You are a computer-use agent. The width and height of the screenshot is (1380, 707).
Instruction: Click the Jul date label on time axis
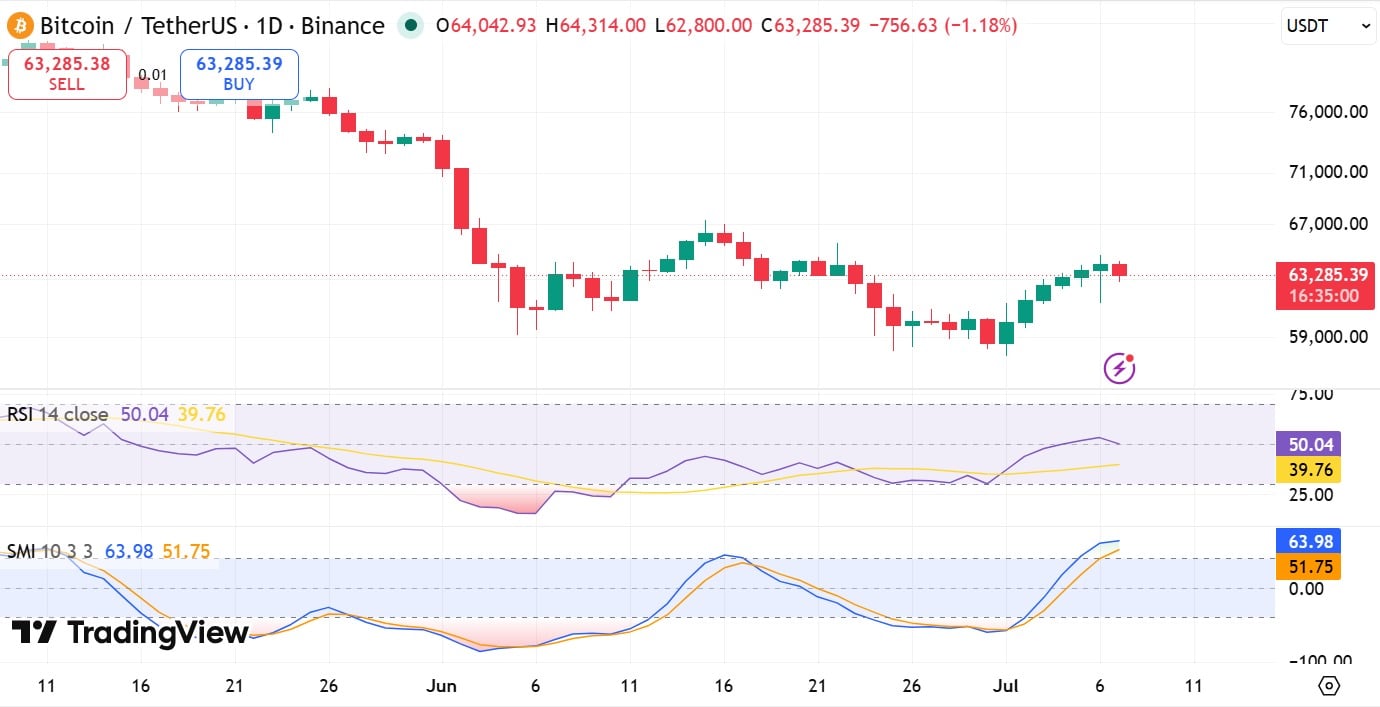point(1006,686)
